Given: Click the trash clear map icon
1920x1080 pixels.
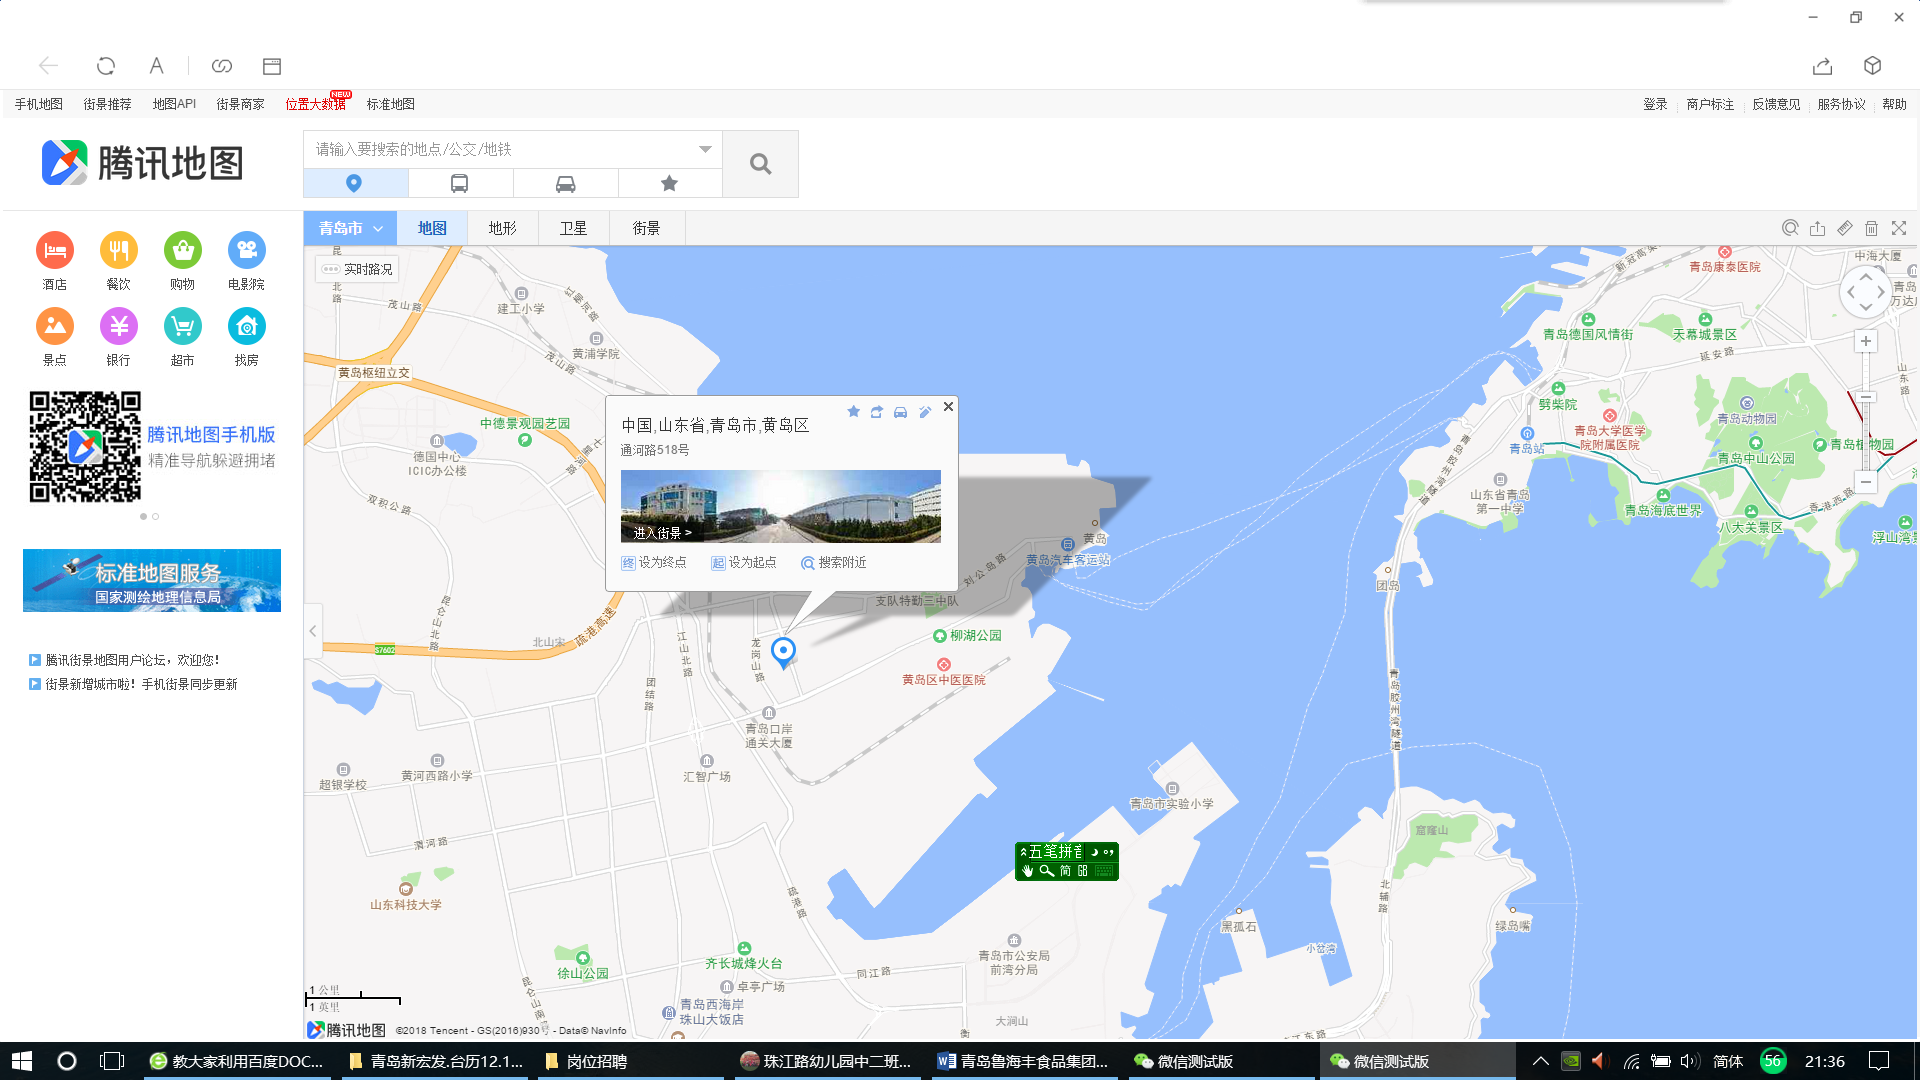Looking at the screenshot, I should 1872,228.
